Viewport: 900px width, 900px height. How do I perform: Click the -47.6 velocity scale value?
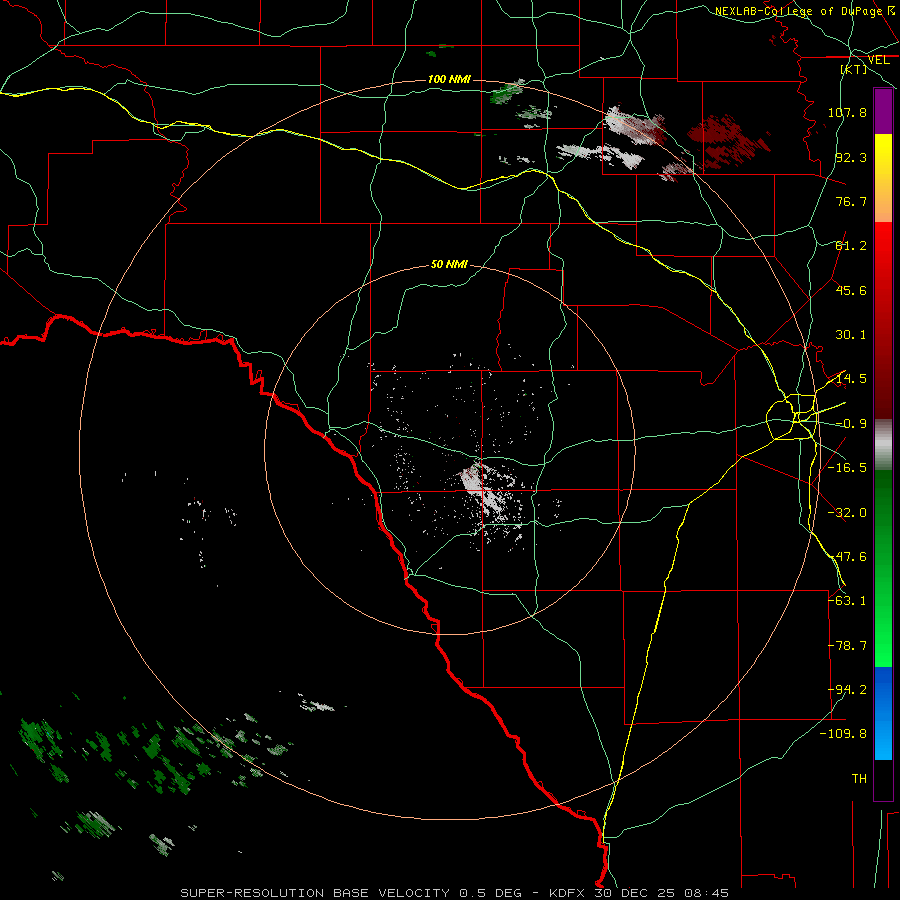point(847,557)
